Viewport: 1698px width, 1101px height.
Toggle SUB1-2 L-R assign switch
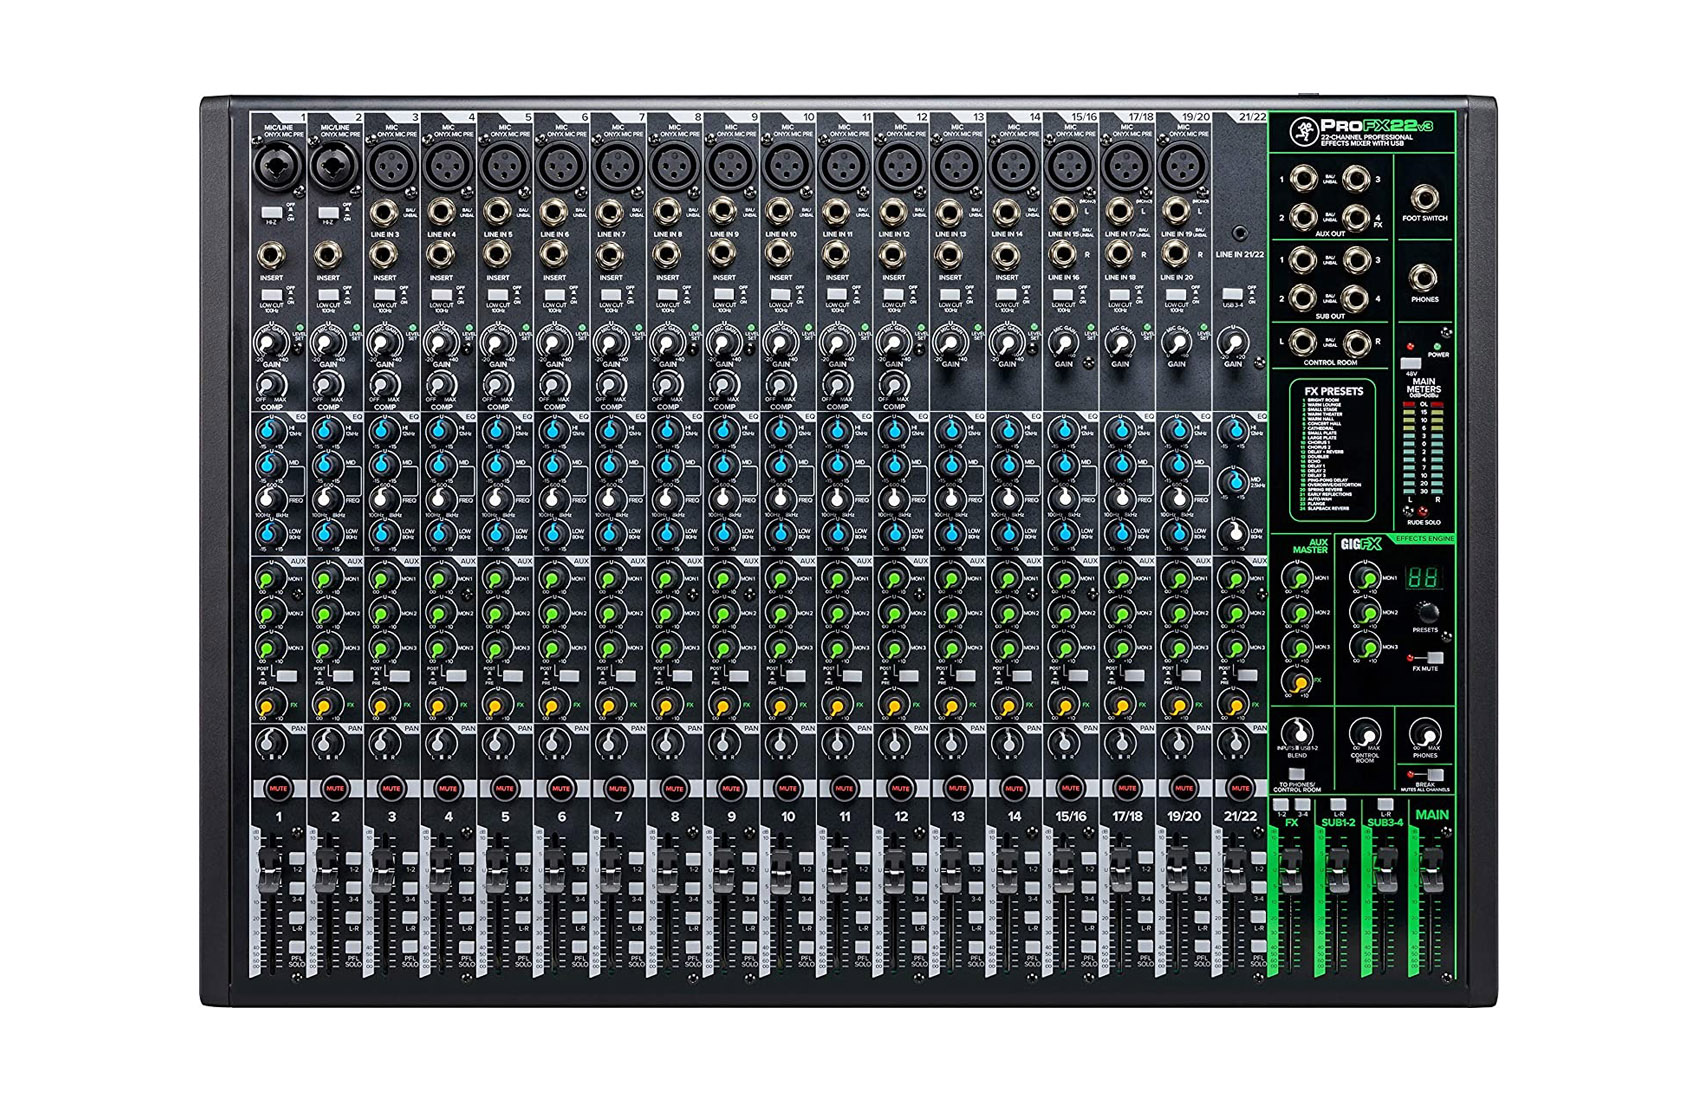pyautogui.click(x=1338, y=804)
